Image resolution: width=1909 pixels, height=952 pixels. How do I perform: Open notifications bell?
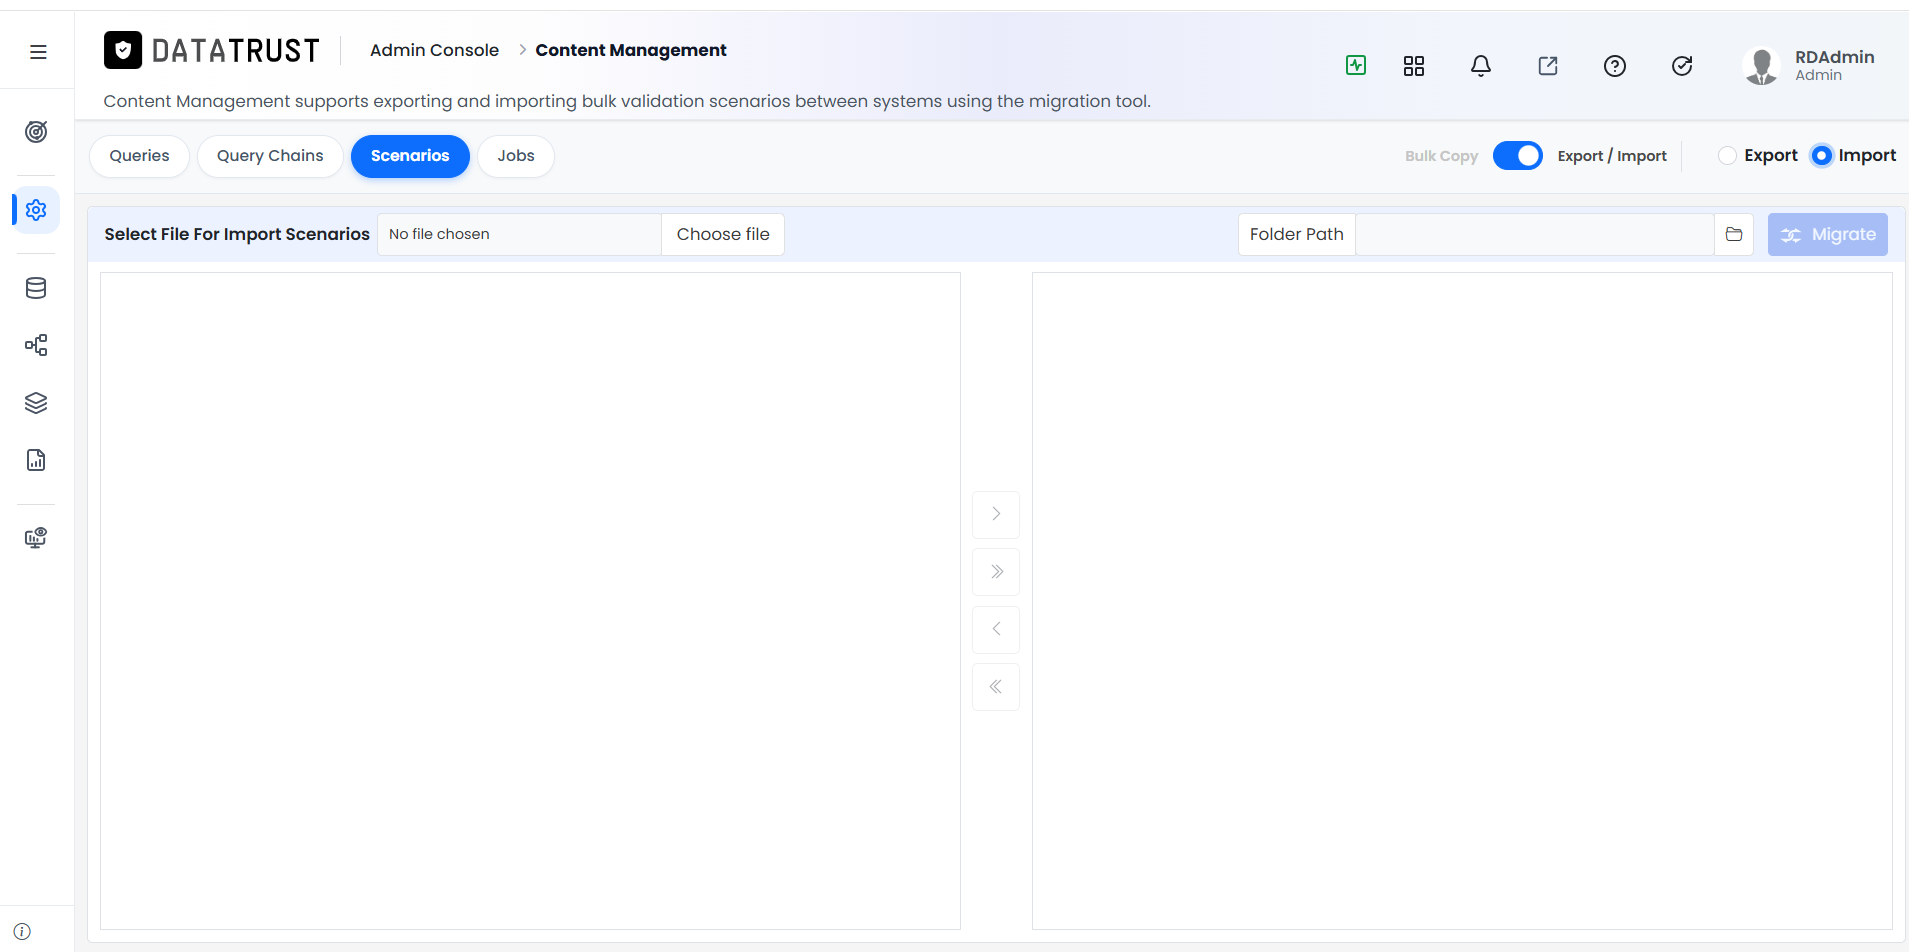[x=1481, y=66]
